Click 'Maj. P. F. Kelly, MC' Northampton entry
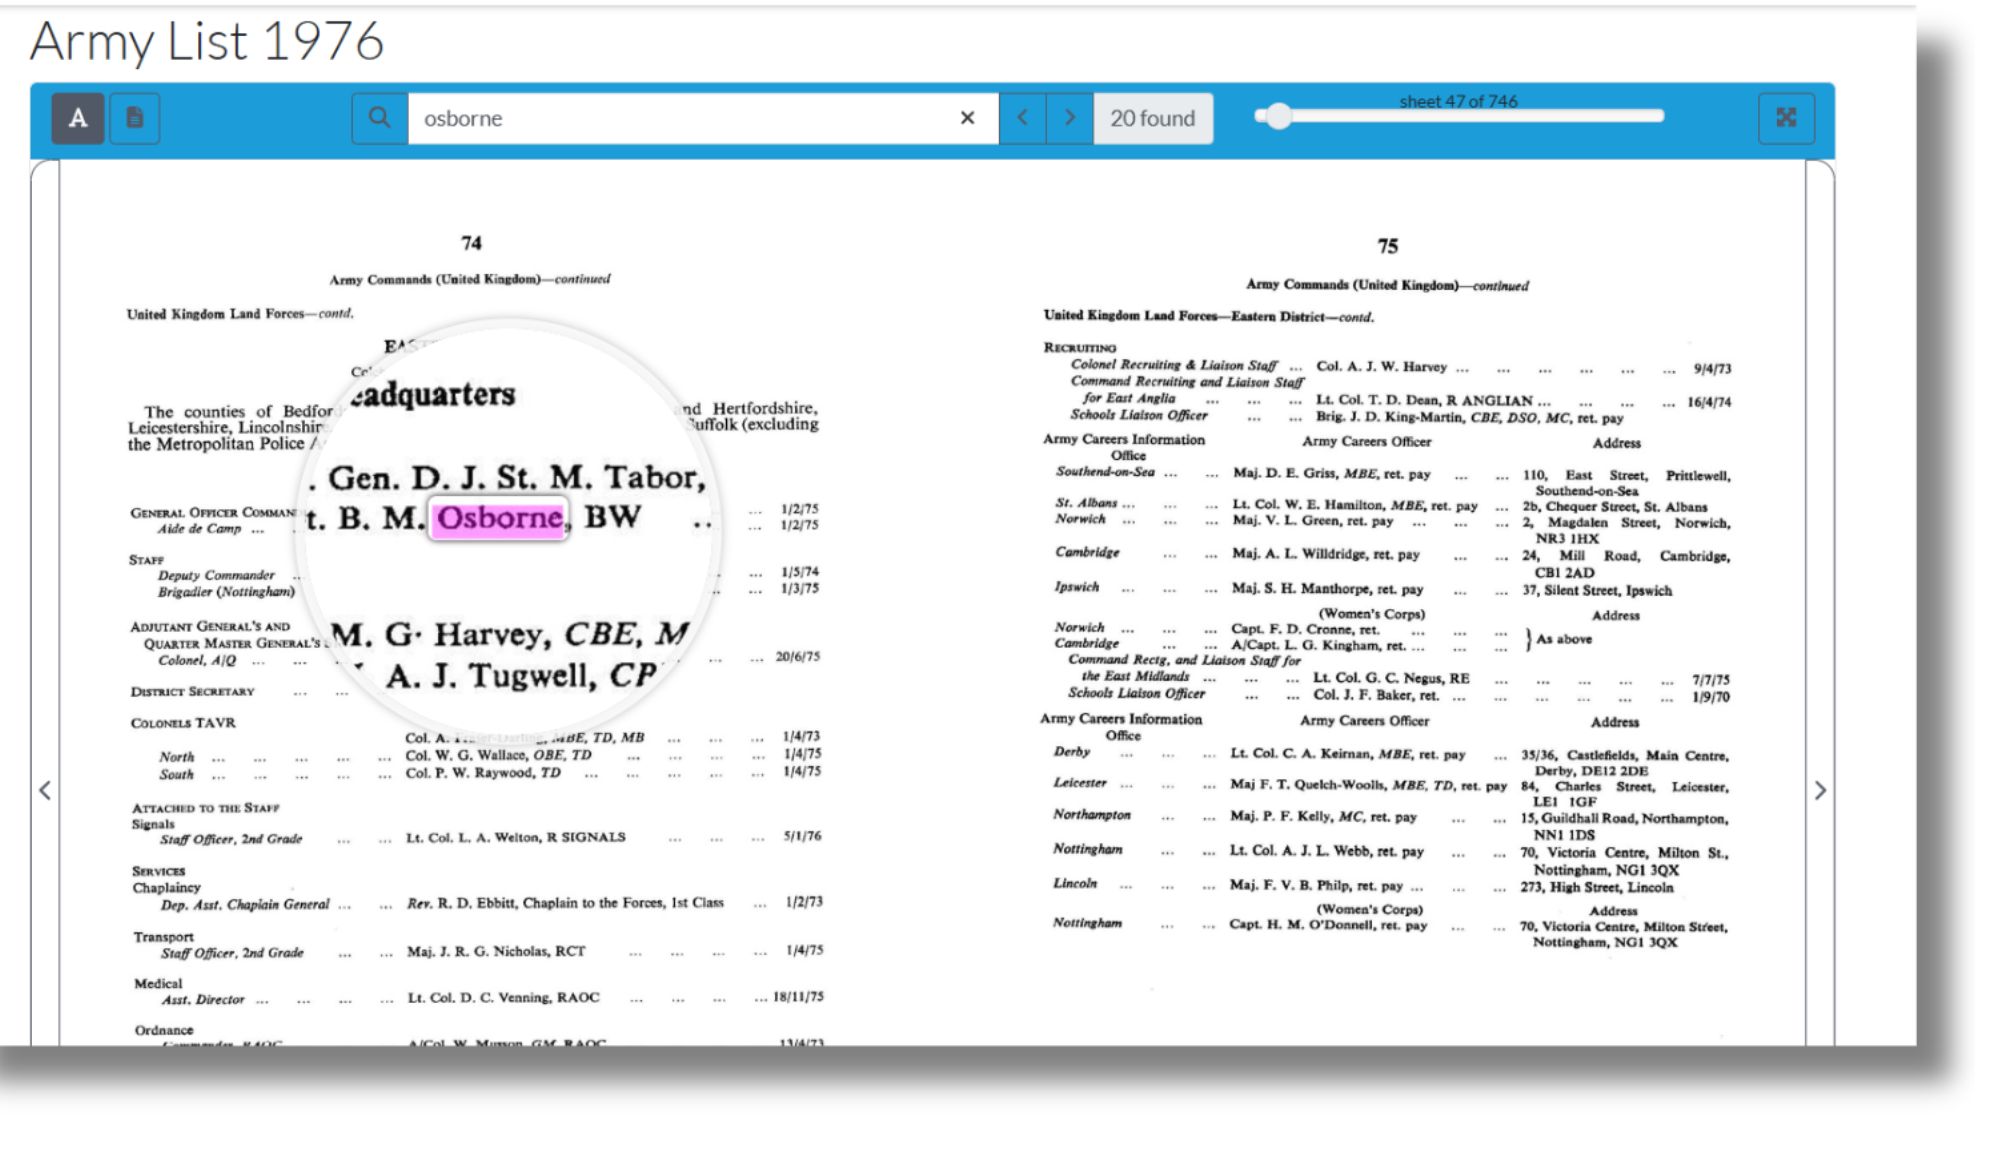The width and height of the screenshot is (2000, 1158). coord(1323,816)
